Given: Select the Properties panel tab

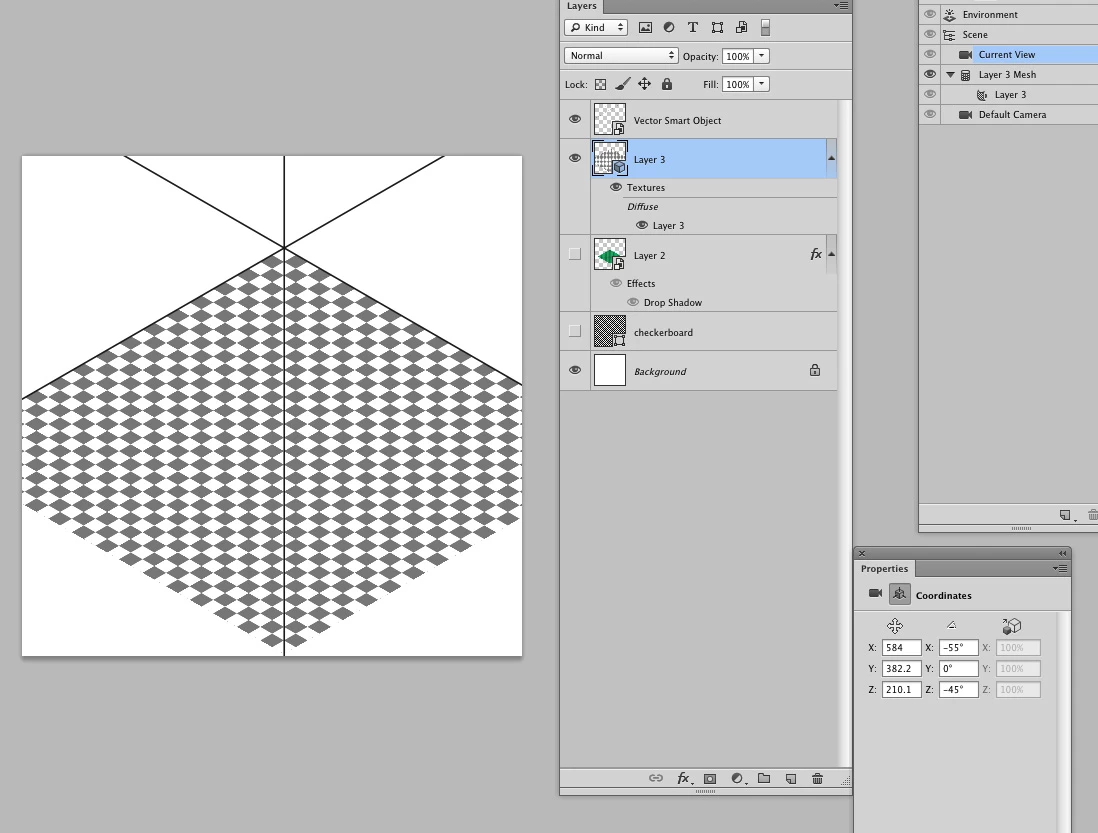Looking at the screenshot, I should coord(884,568).
